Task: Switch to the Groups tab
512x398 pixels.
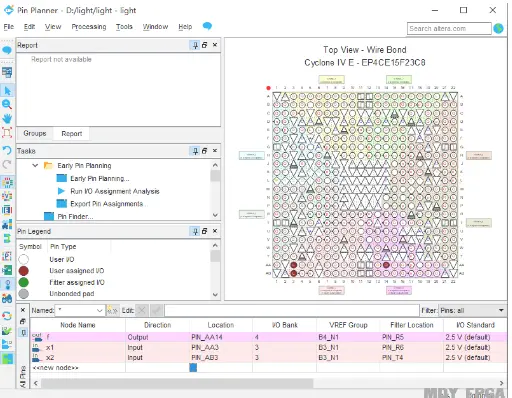Action: pyautogui.click(x=35, y=133)
